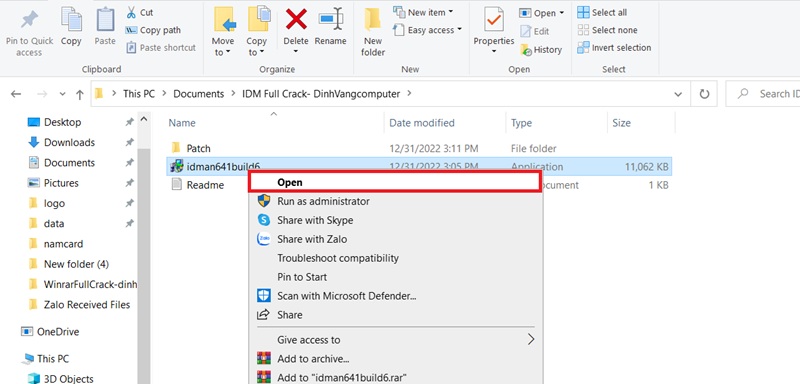800x384 pixels.
Task: Select the idman641build6 application file
Action: tap(419, 166)
